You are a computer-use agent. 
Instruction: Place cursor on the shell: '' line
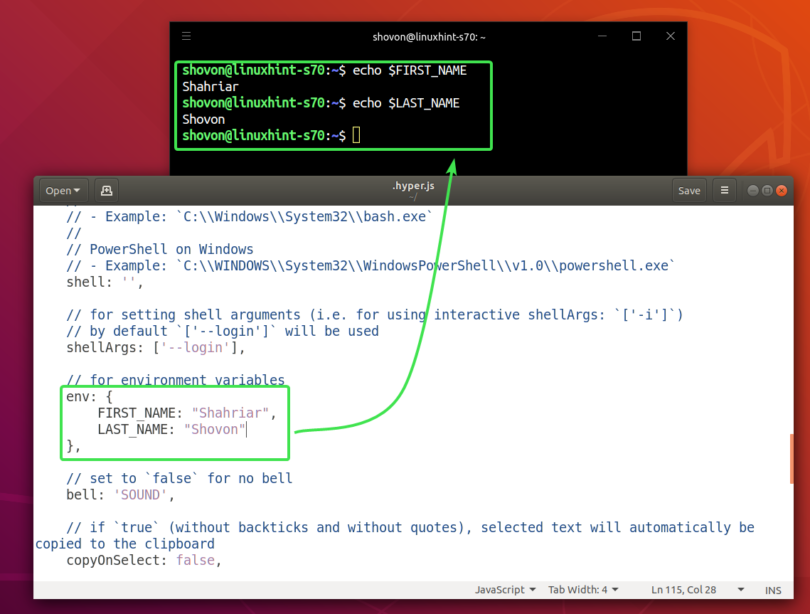104,282
